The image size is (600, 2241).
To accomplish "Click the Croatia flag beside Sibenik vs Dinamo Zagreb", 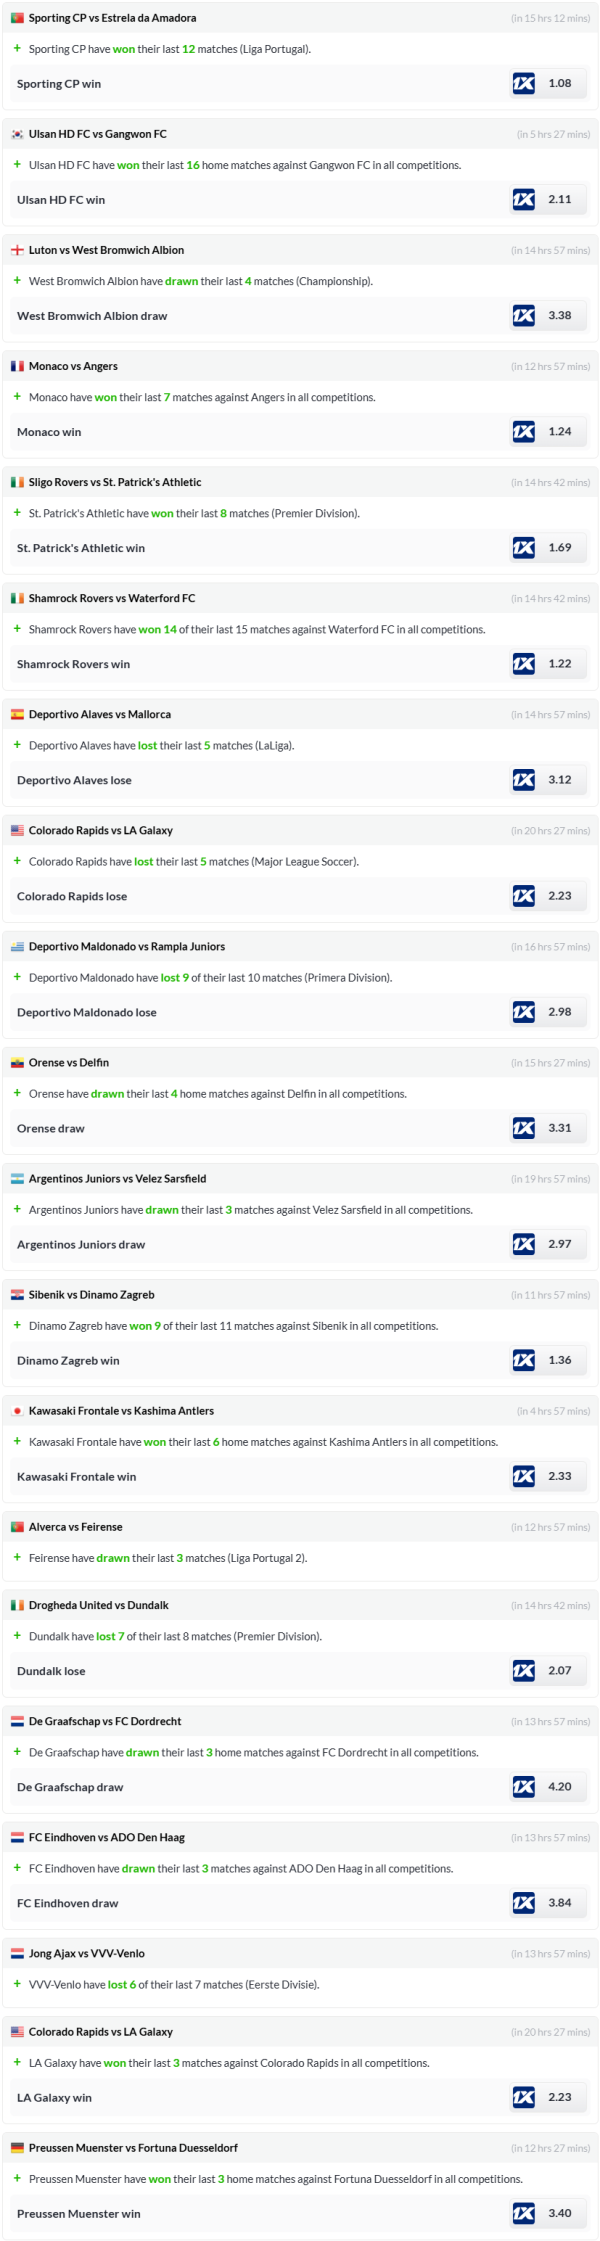I will (x=17, y=1295).
